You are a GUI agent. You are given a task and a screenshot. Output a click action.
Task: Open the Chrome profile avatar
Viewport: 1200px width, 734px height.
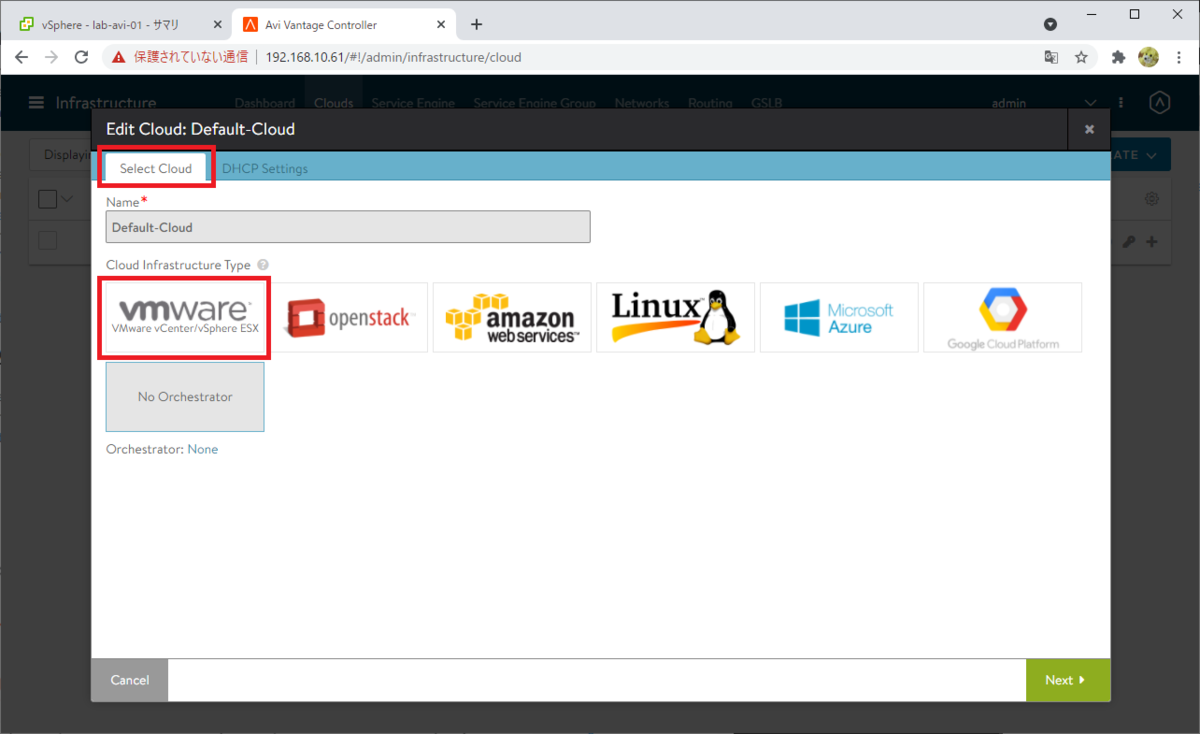(x=1148, y=57)
